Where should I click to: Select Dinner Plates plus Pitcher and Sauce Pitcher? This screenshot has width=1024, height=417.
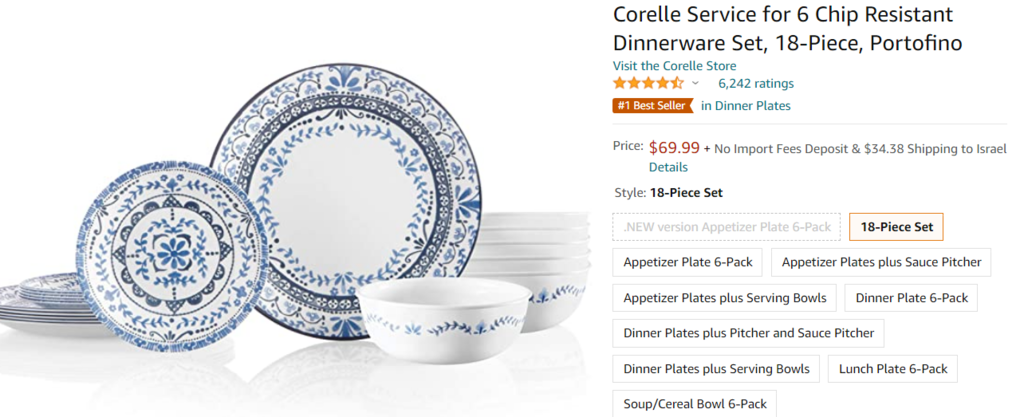point(748,333)
